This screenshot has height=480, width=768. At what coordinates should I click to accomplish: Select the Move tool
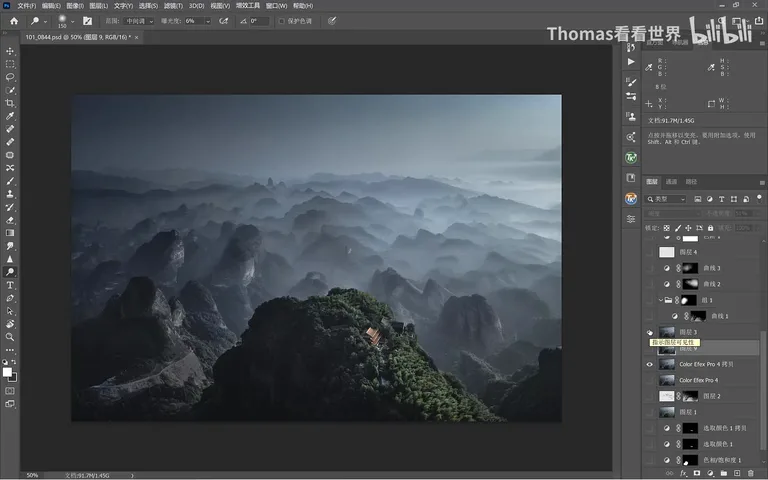pyautogui.click(x=10, y=51)
